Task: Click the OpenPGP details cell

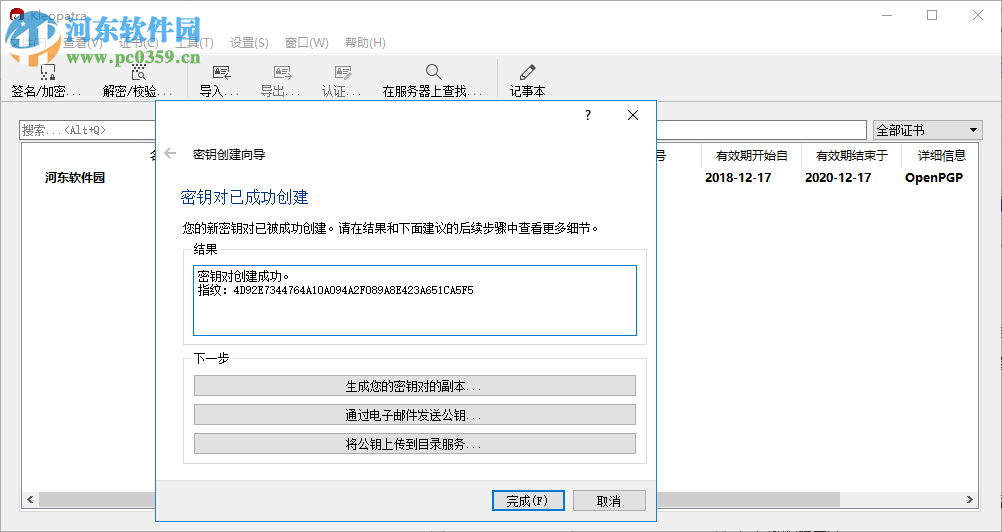Action: click(934, 178)
